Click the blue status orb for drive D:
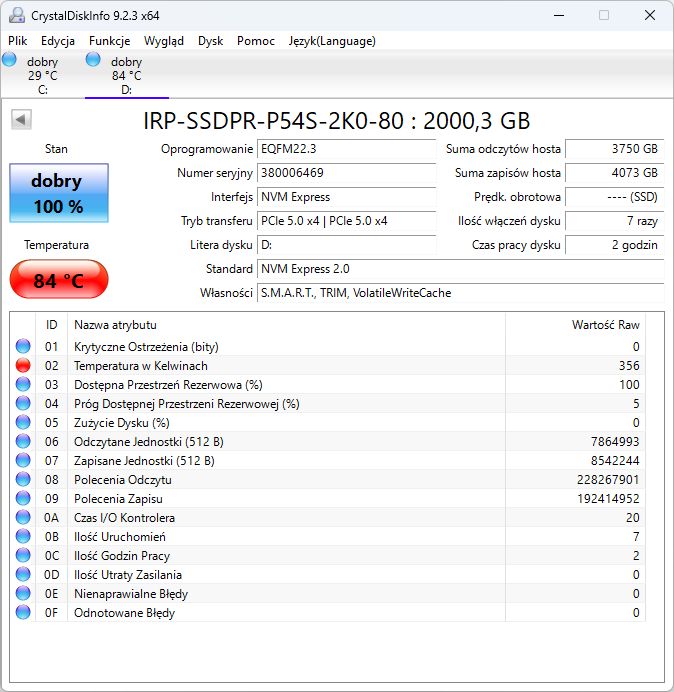 point(93,59)
